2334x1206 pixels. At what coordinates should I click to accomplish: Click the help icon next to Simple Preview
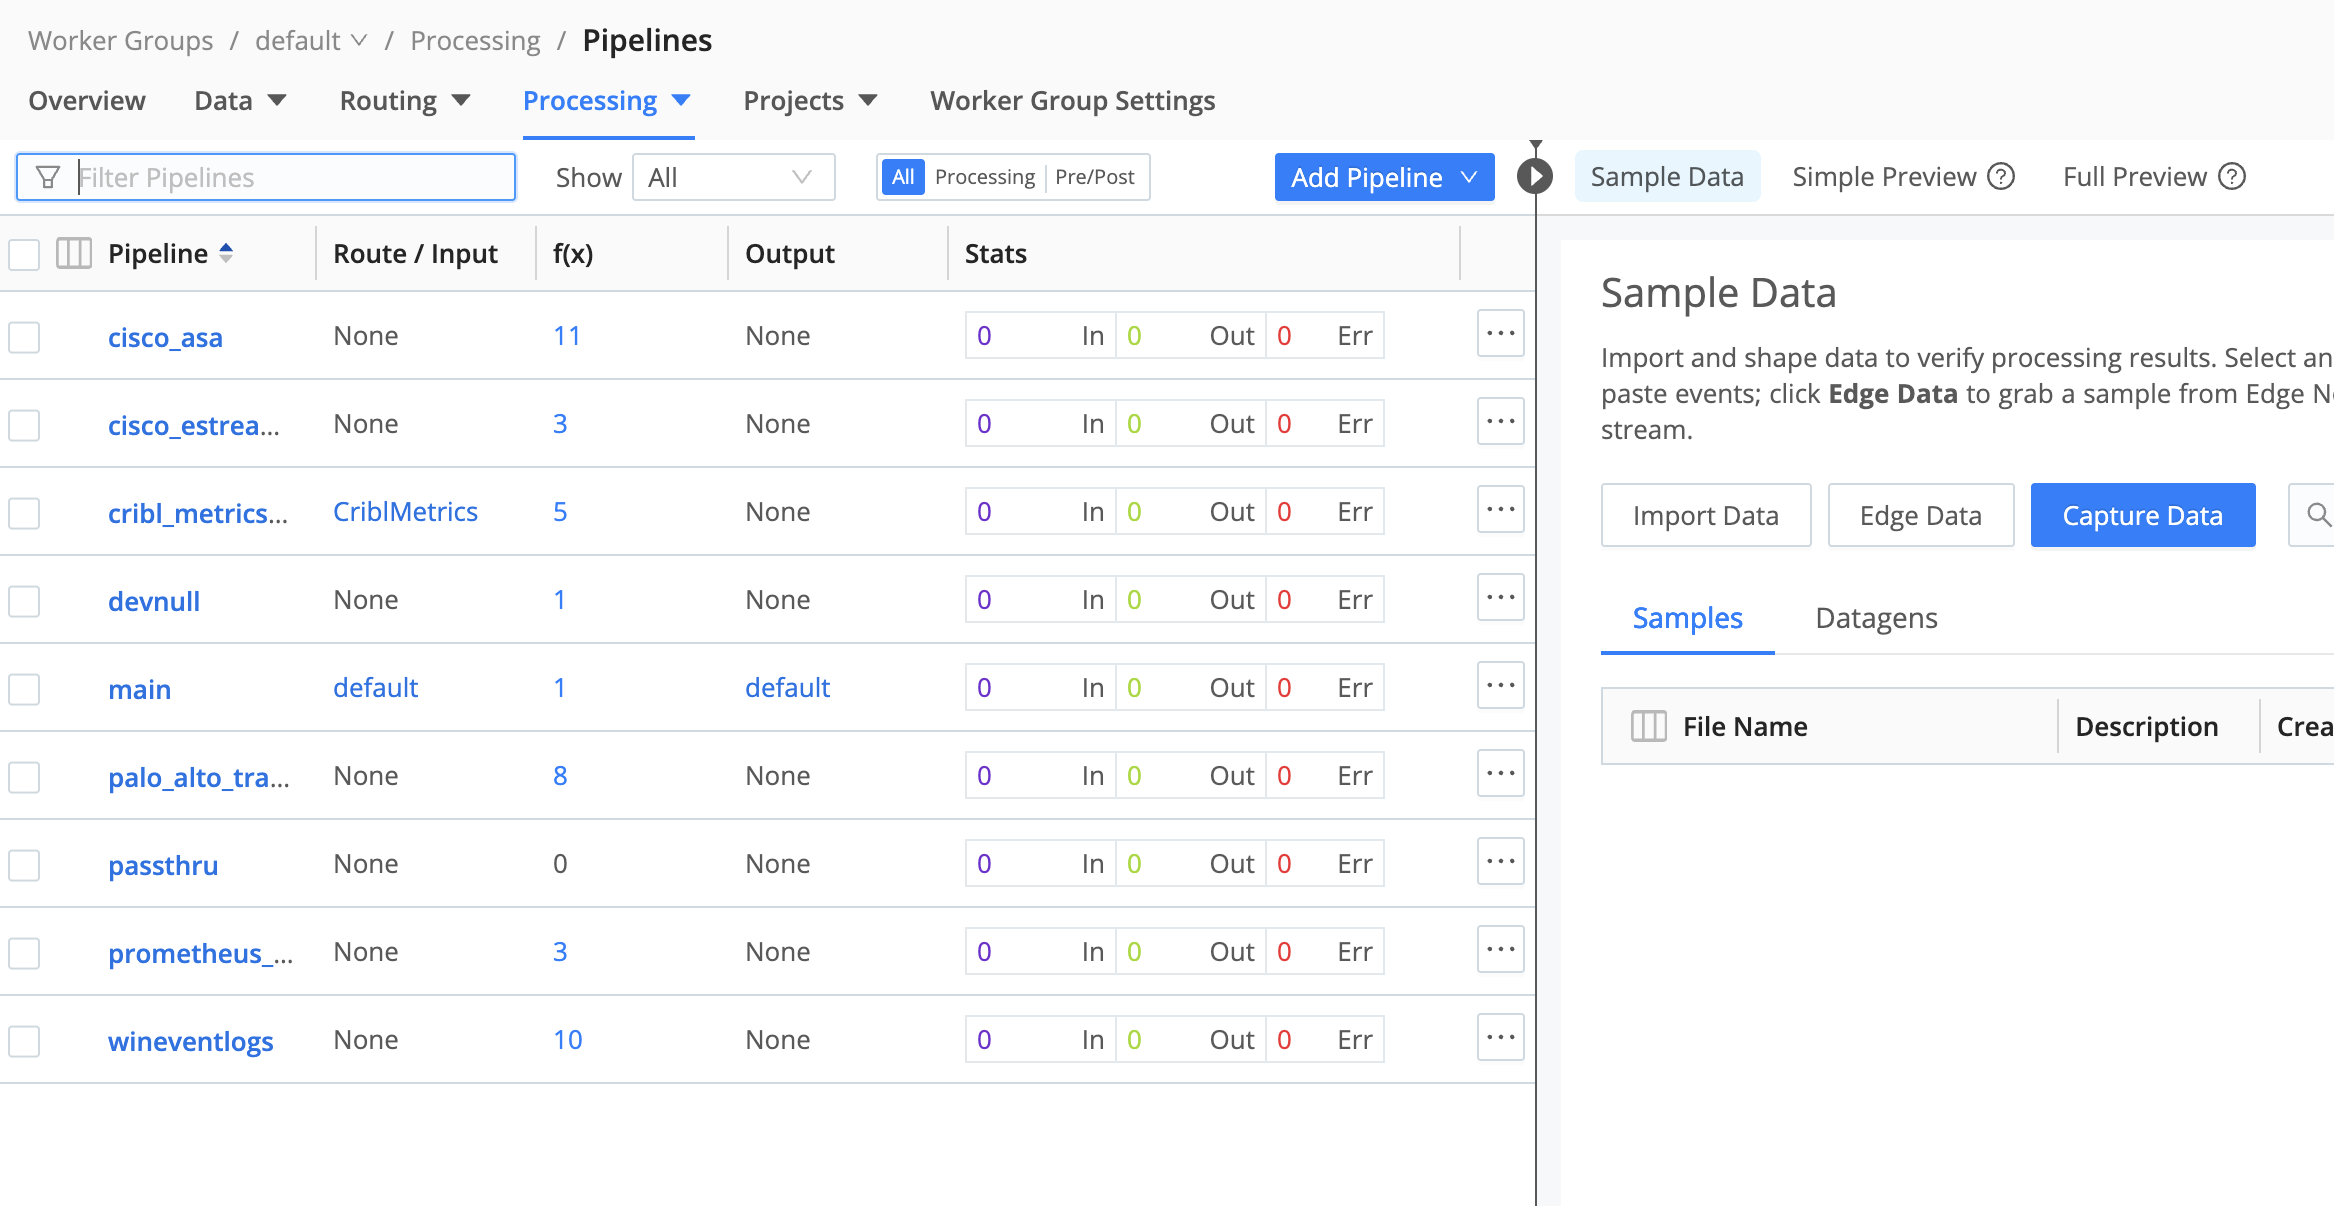click(2001, 176)
